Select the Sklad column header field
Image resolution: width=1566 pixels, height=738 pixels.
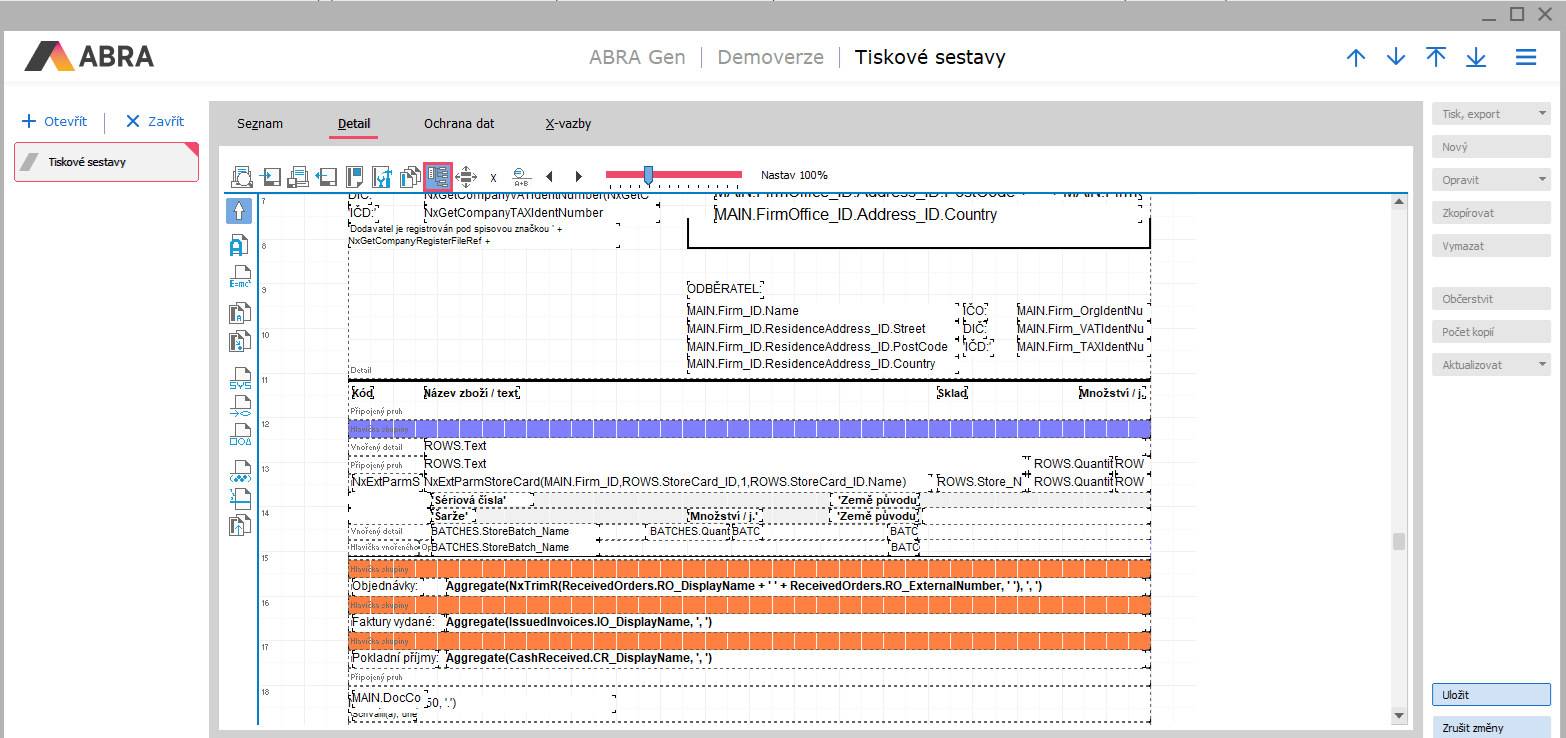click(952, 393)
